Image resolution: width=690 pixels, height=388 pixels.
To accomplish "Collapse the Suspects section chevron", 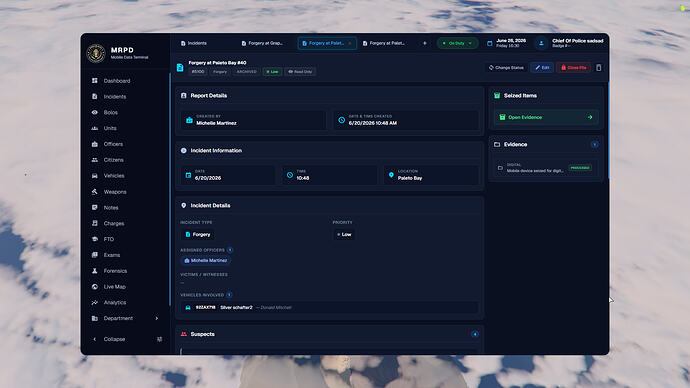I will 475,334.
